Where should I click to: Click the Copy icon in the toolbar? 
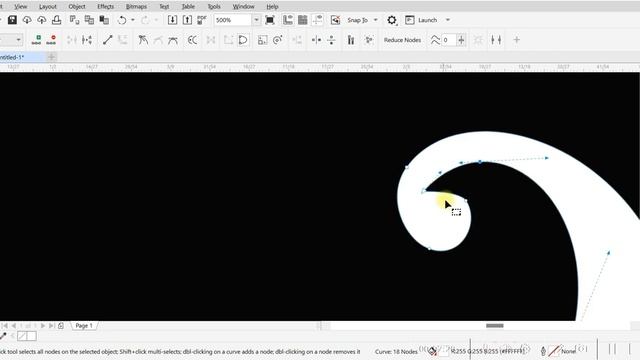89,20
